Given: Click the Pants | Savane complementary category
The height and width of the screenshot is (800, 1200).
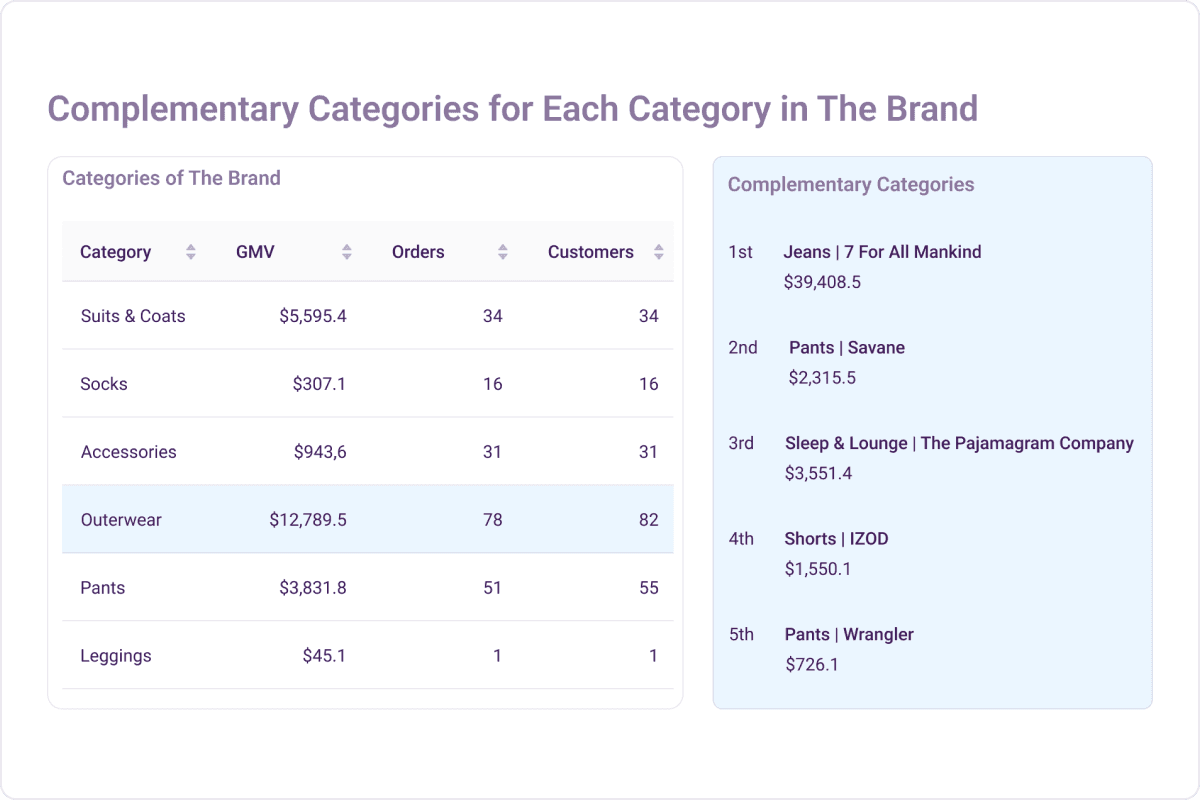Looking at the screenshot, I should click(x=846, y=347).
